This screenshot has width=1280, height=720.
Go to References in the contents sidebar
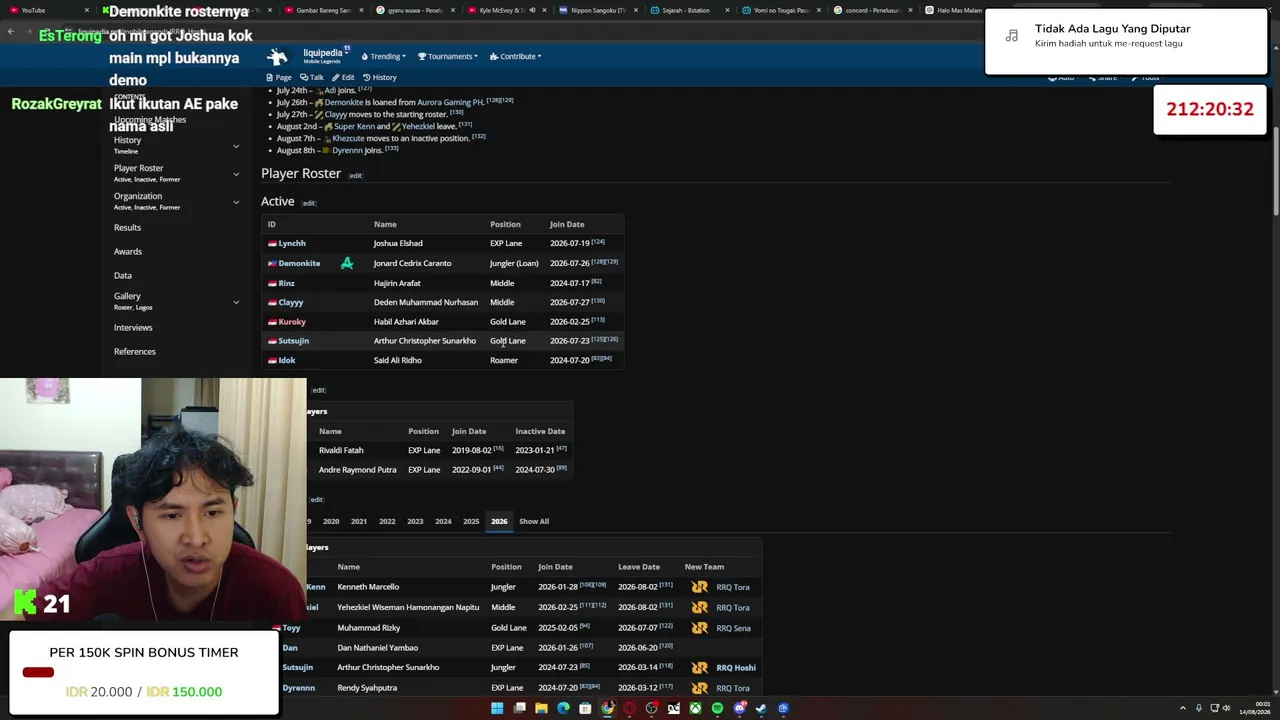(135, 352)
